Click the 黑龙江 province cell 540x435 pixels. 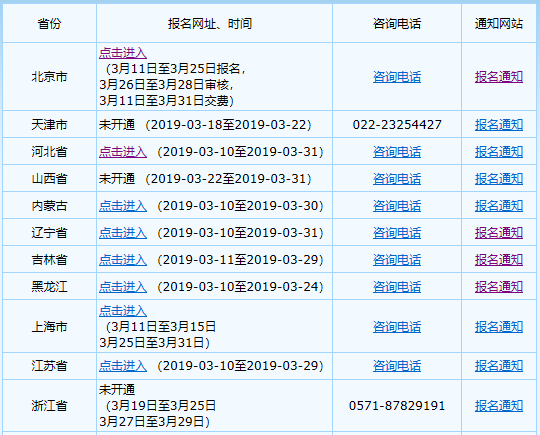click(49, 287)
